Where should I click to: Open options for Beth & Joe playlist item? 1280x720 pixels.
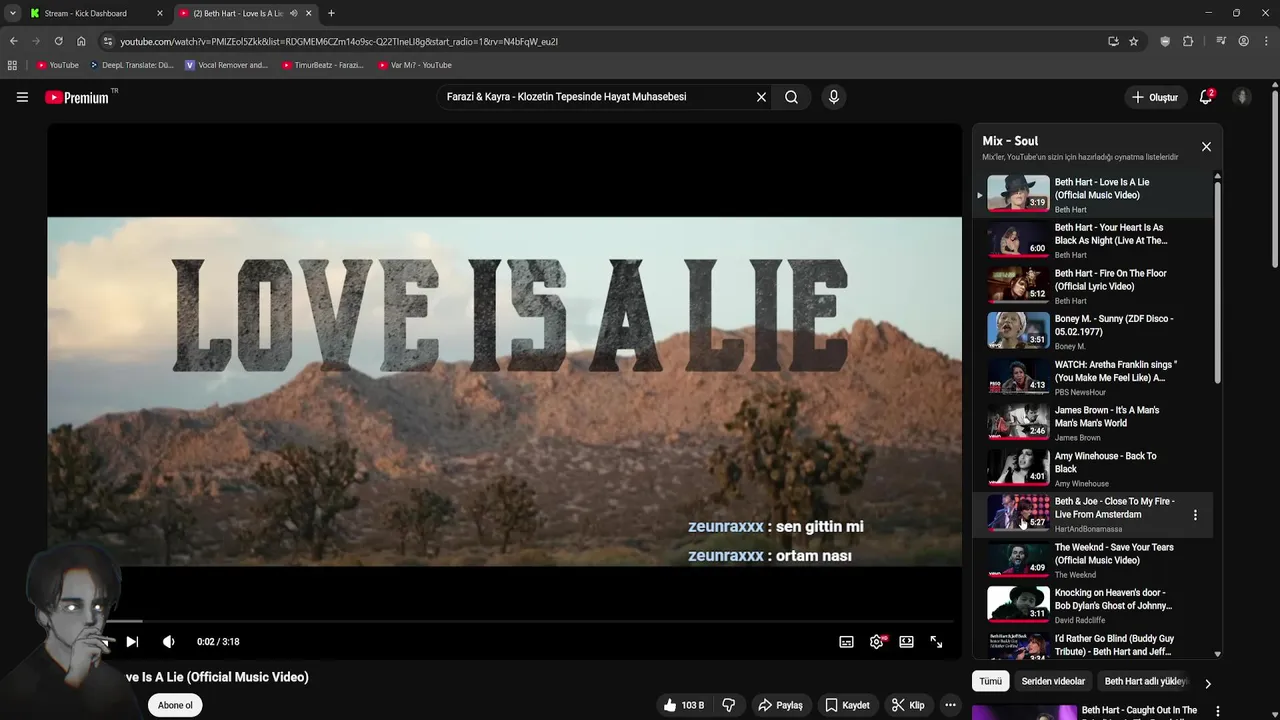[x=1195, y=515]
